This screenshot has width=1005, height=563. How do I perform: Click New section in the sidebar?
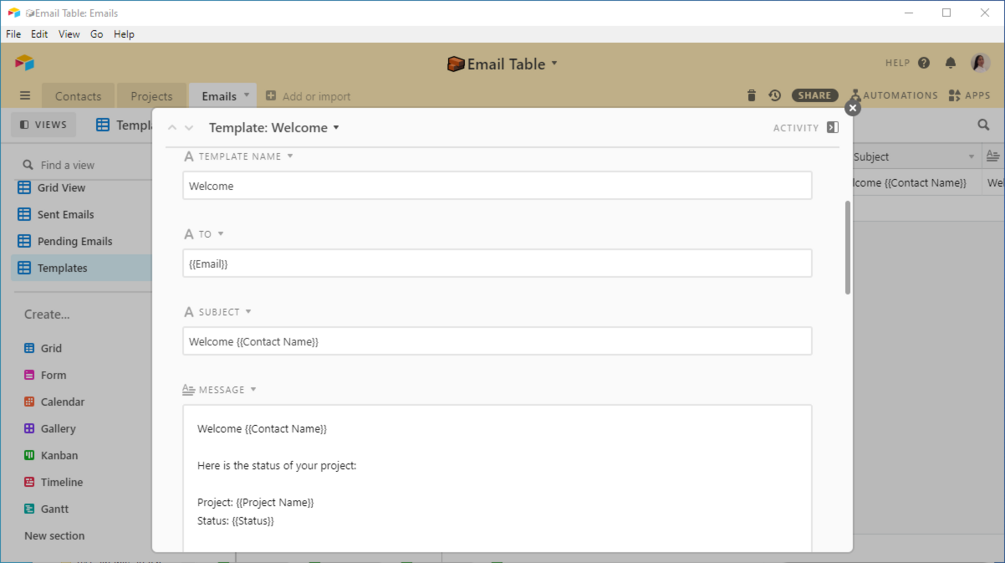point(54,535)
